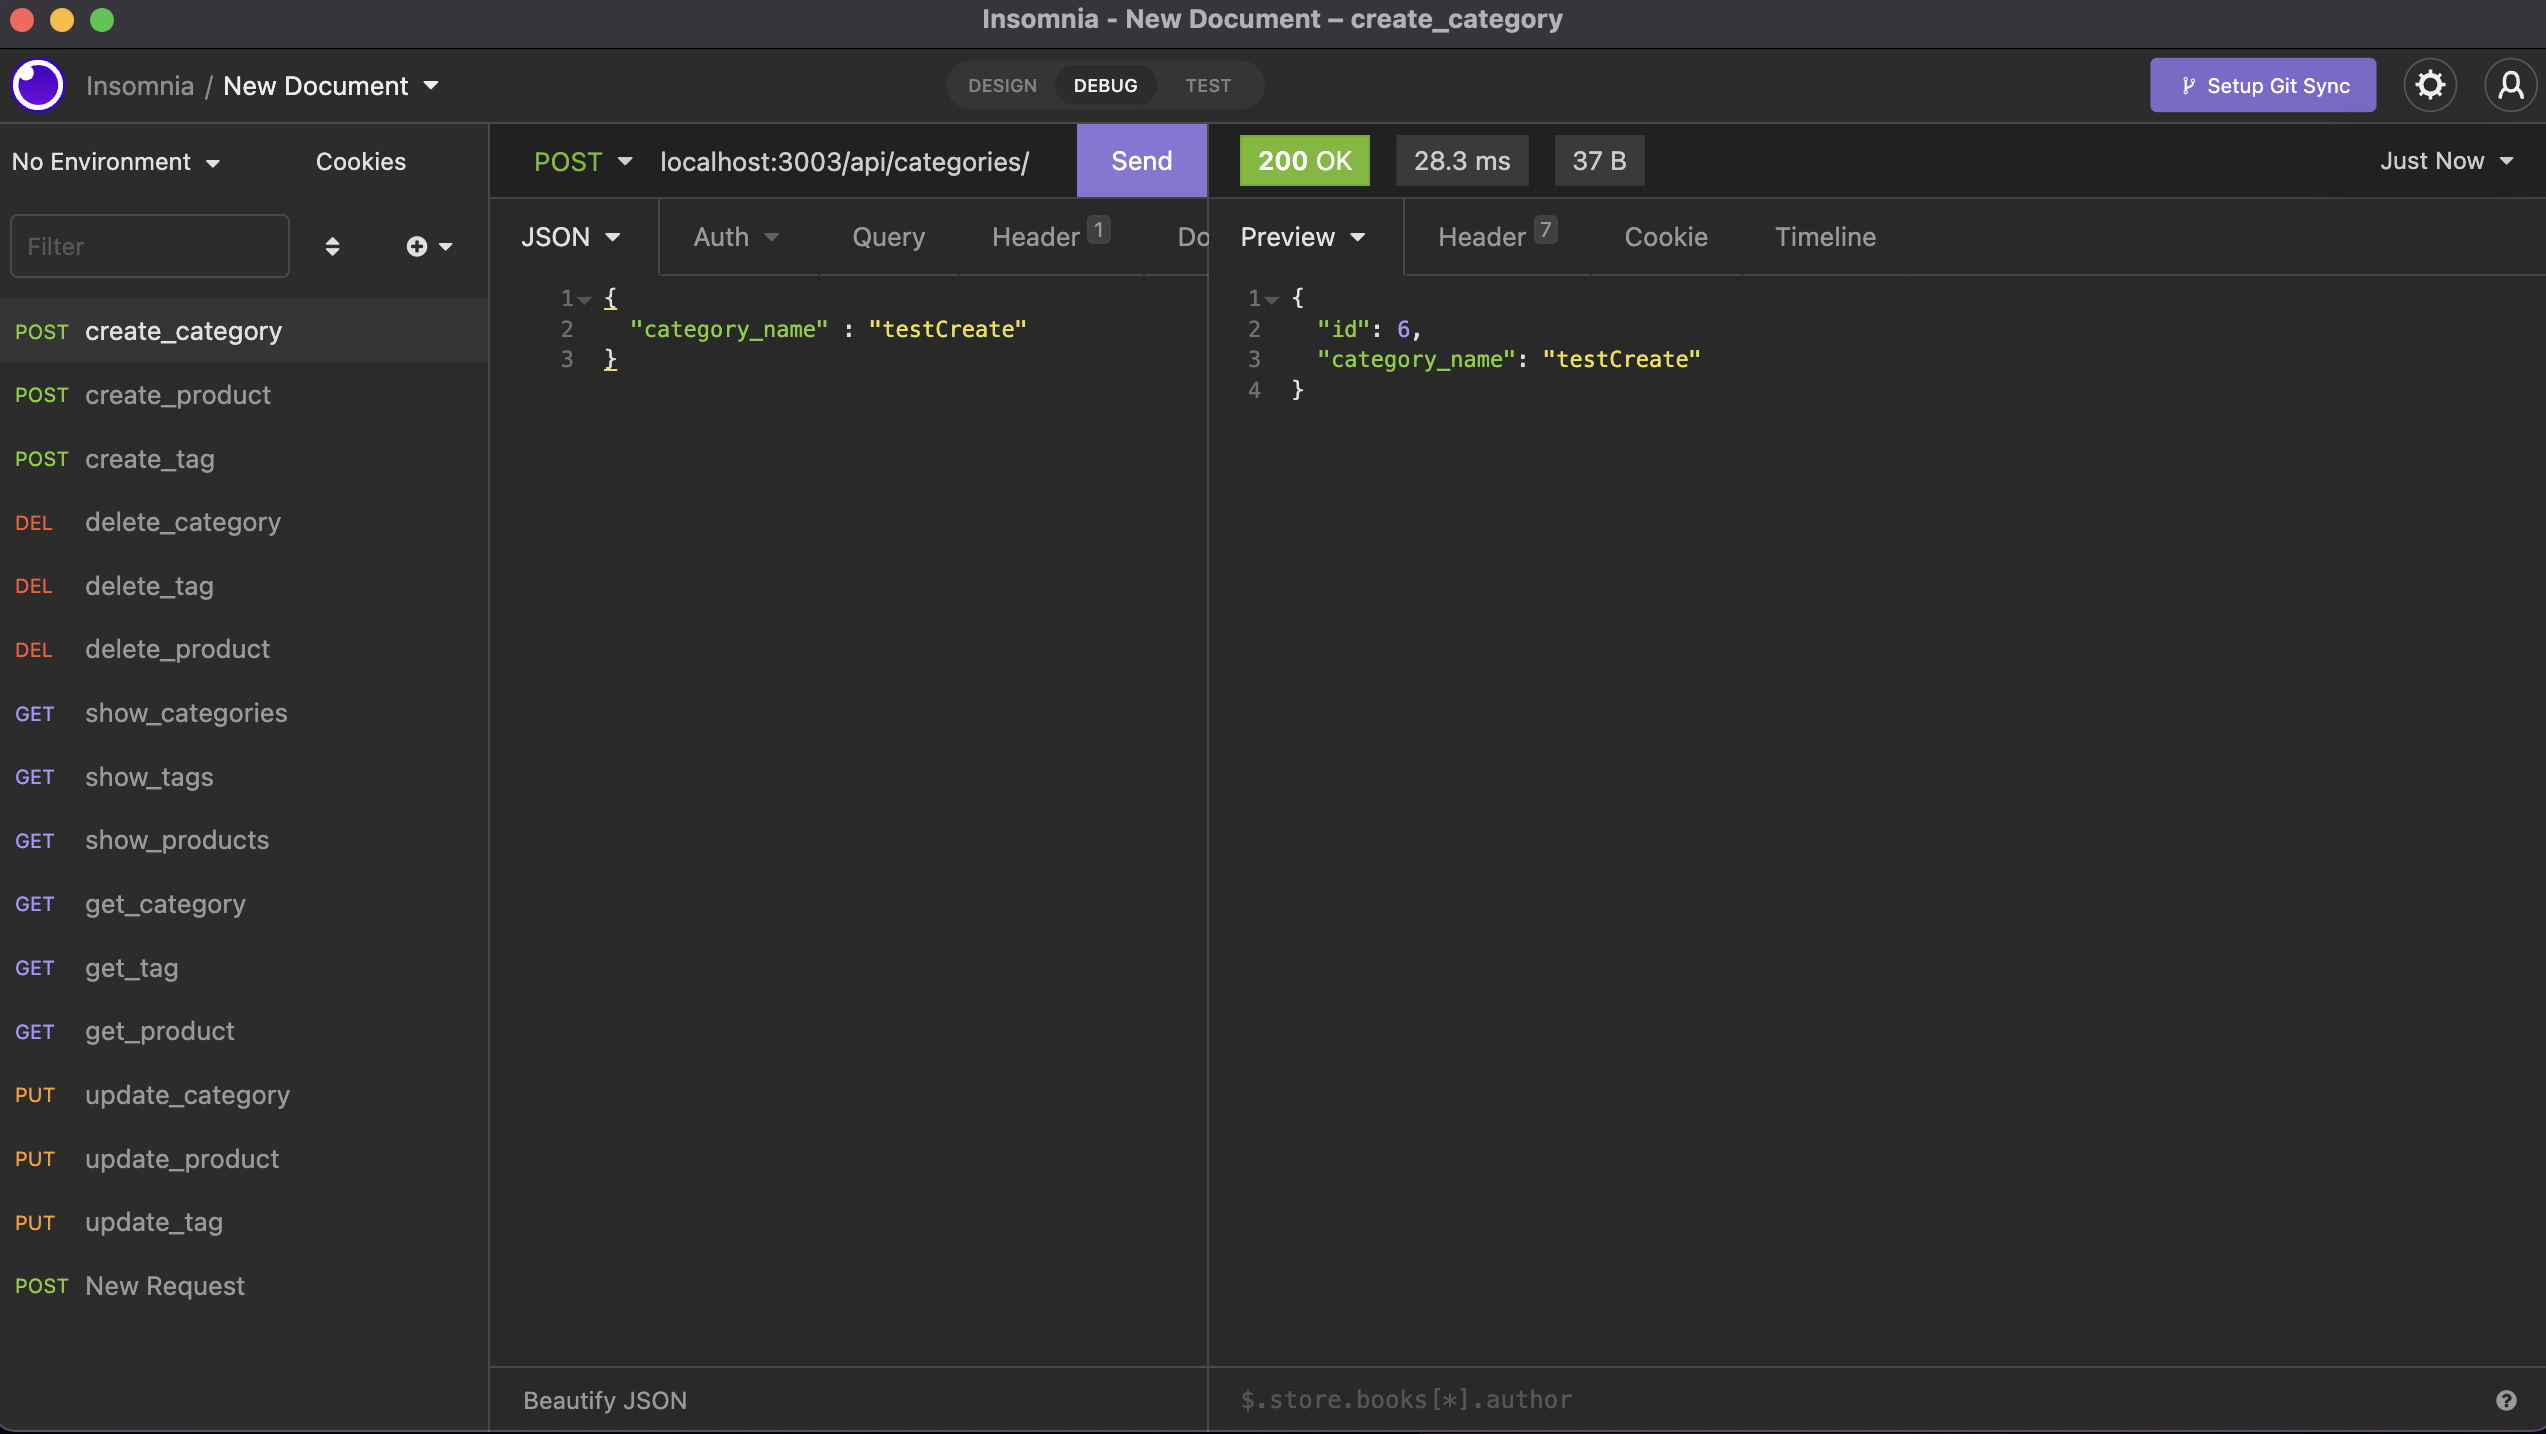Open the request Header tab
This screenshot has height=1434, width=2546.
click(x=1050, y=237)
